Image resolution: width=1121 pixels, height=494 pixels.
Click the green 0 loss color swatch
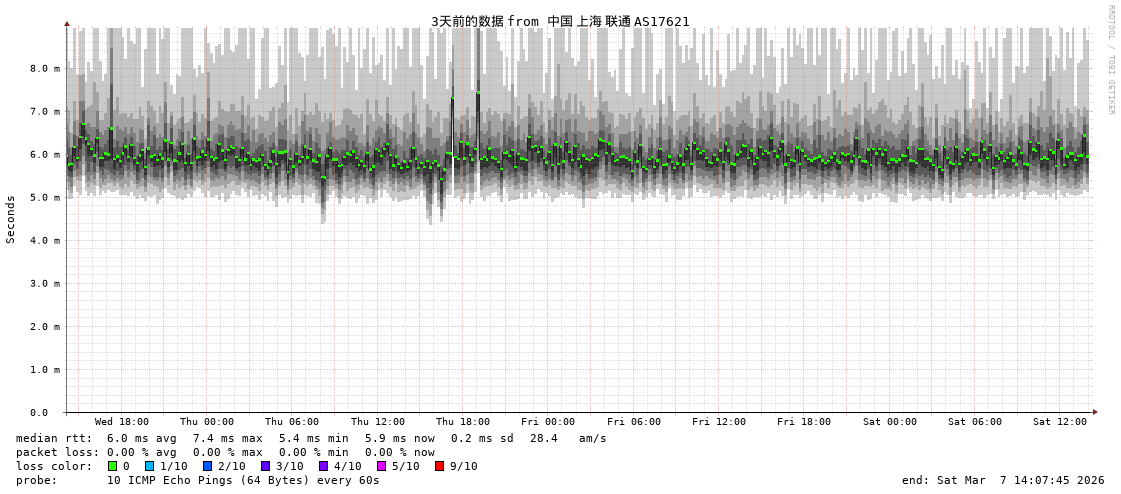point(112,466)
